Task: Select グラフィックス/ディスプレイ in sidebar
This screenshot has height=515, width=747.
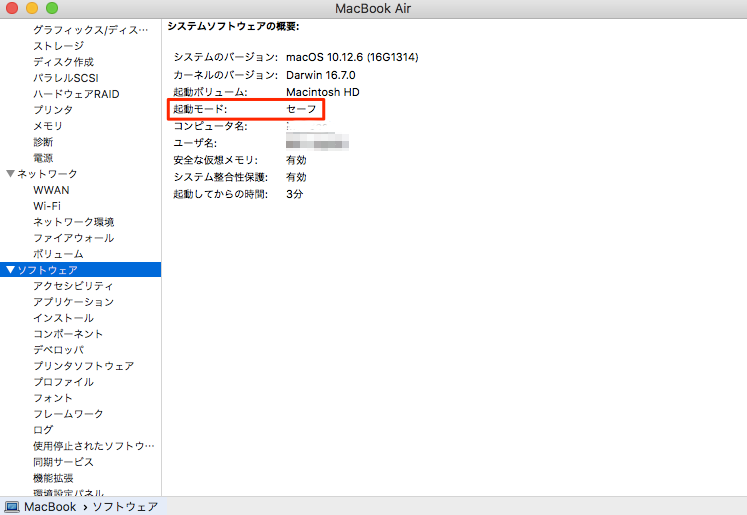Action: click(x=91, y=30)
